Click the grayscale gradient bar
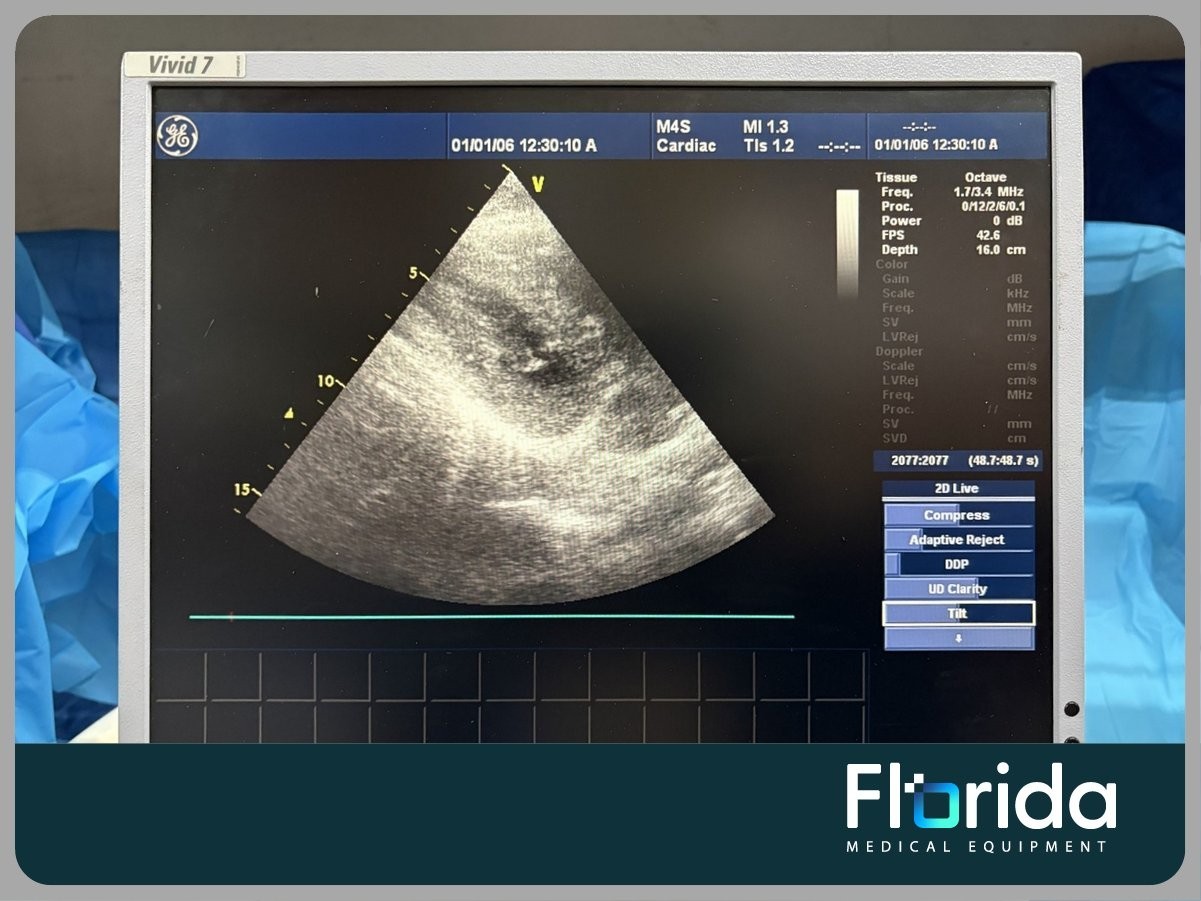Viewport: 1201px width, 901px height. (x=847, y=243)
